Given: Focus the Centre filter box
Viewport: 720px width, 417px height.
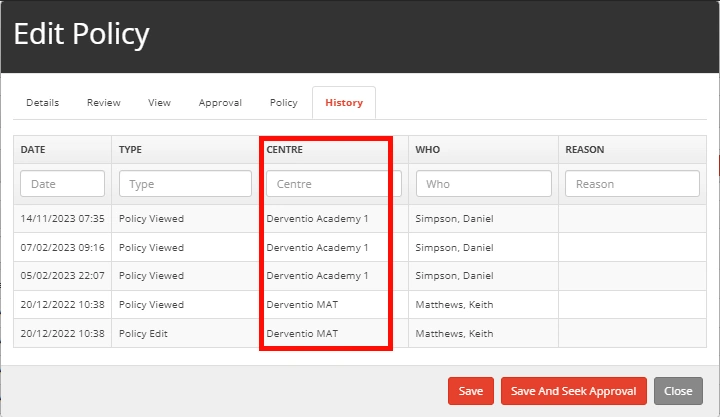Looking at the screenshot, I should [333, 184].
